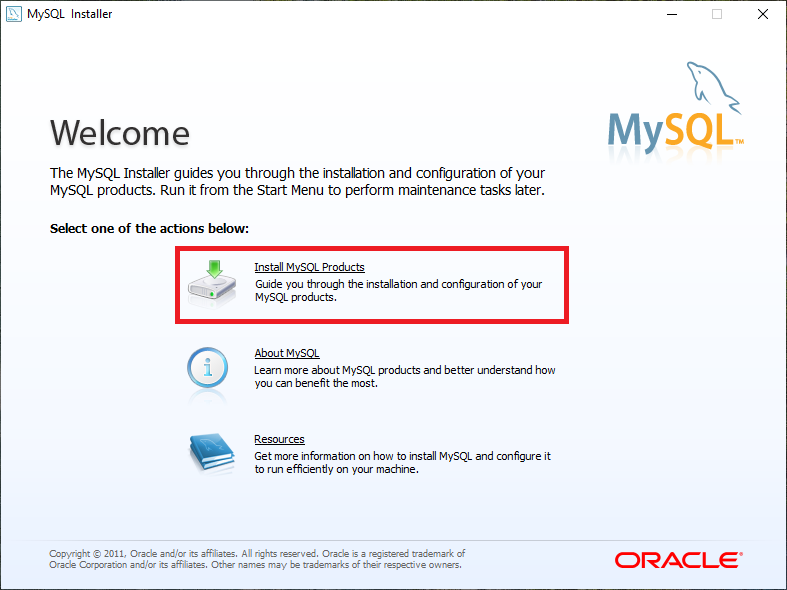Click the Oracle logo
This screenshot has width=787, height=590.
click(679, 560)
